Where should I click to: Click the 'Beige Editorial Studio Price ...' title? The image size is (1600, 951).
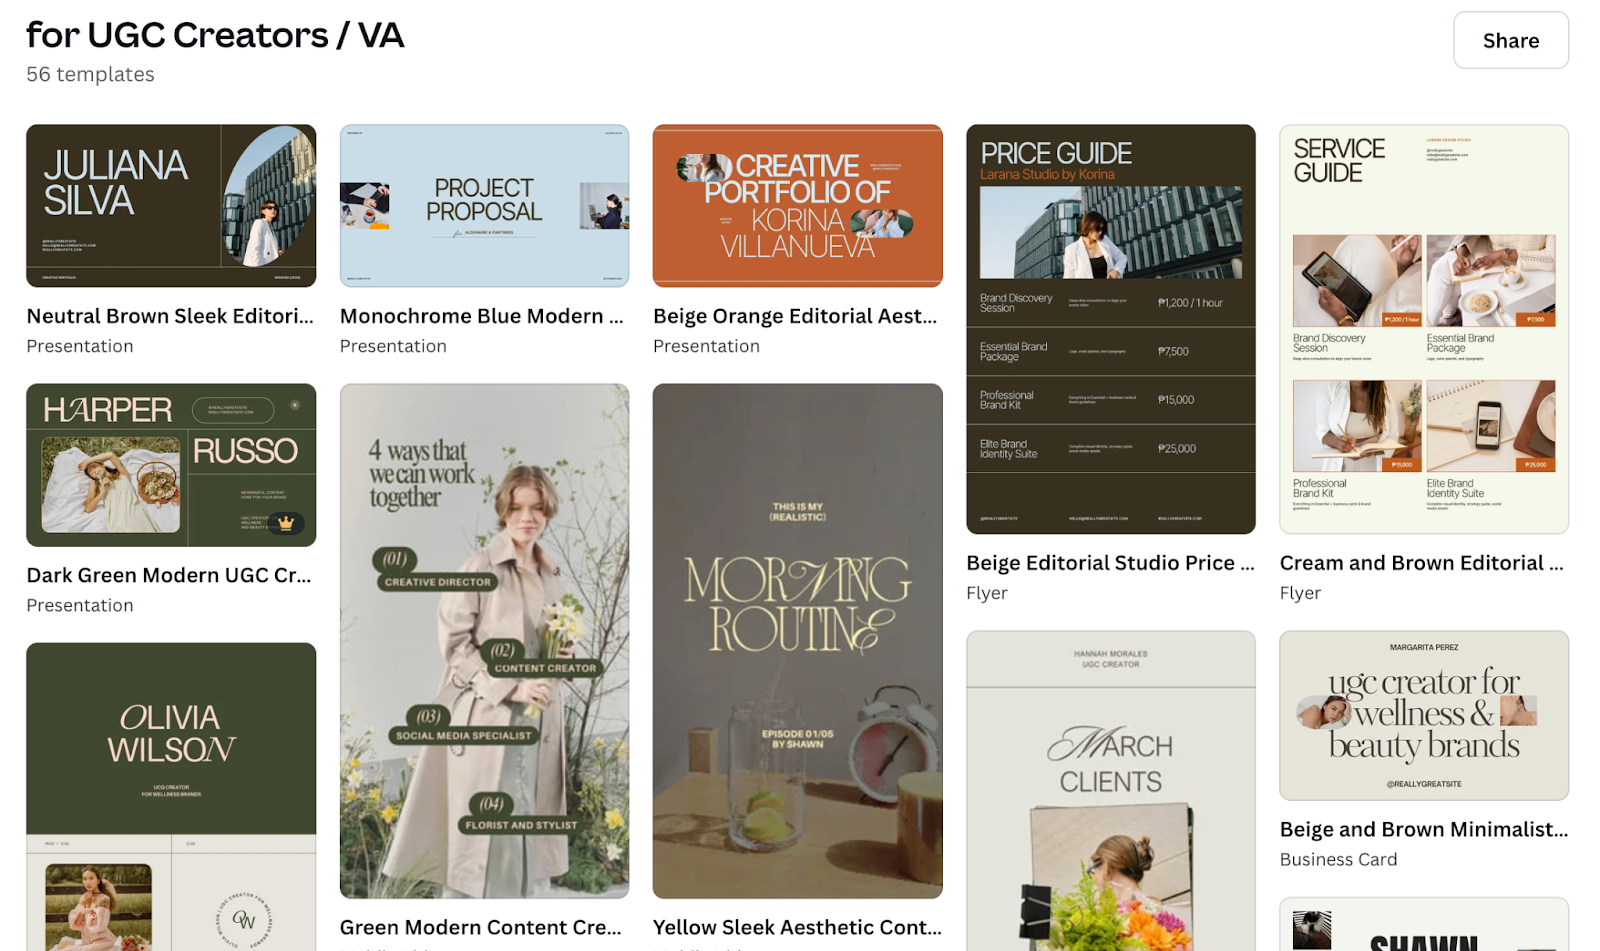pyautogui.click(x=1110, y=563)
